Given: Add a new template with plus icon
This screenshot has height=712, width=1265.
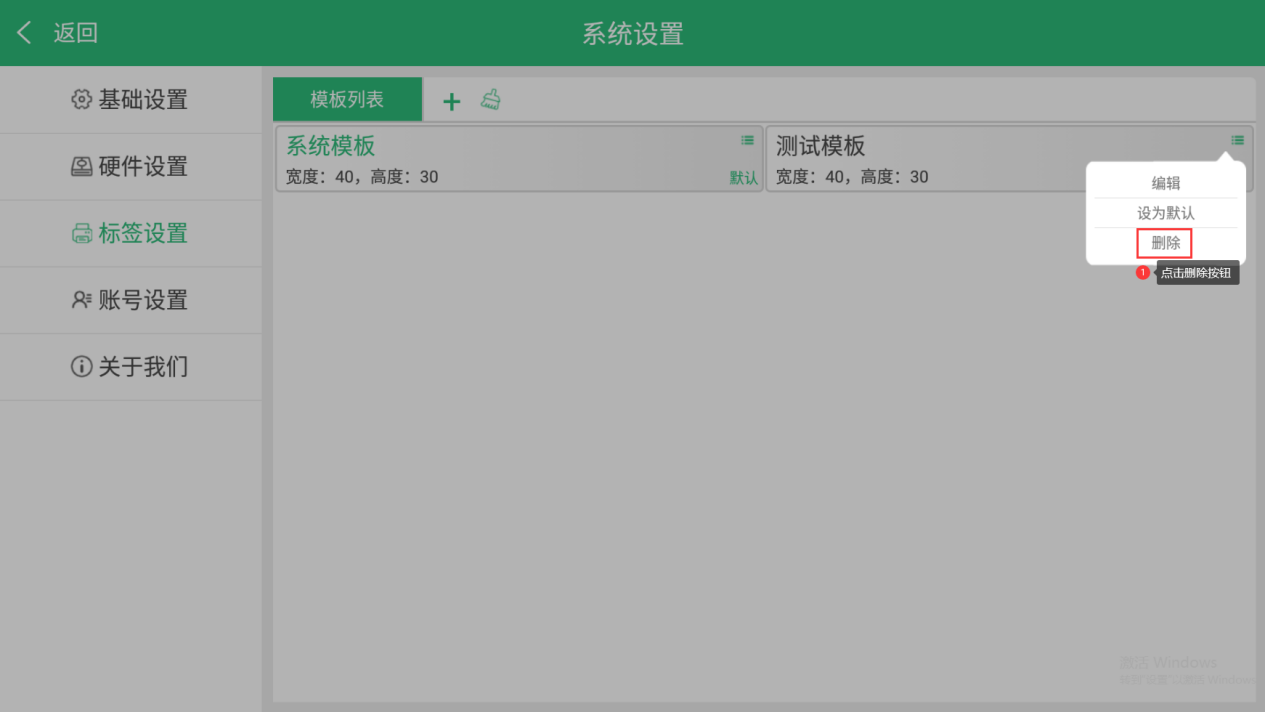Looking at the screenshot, I should click(452, 101).
